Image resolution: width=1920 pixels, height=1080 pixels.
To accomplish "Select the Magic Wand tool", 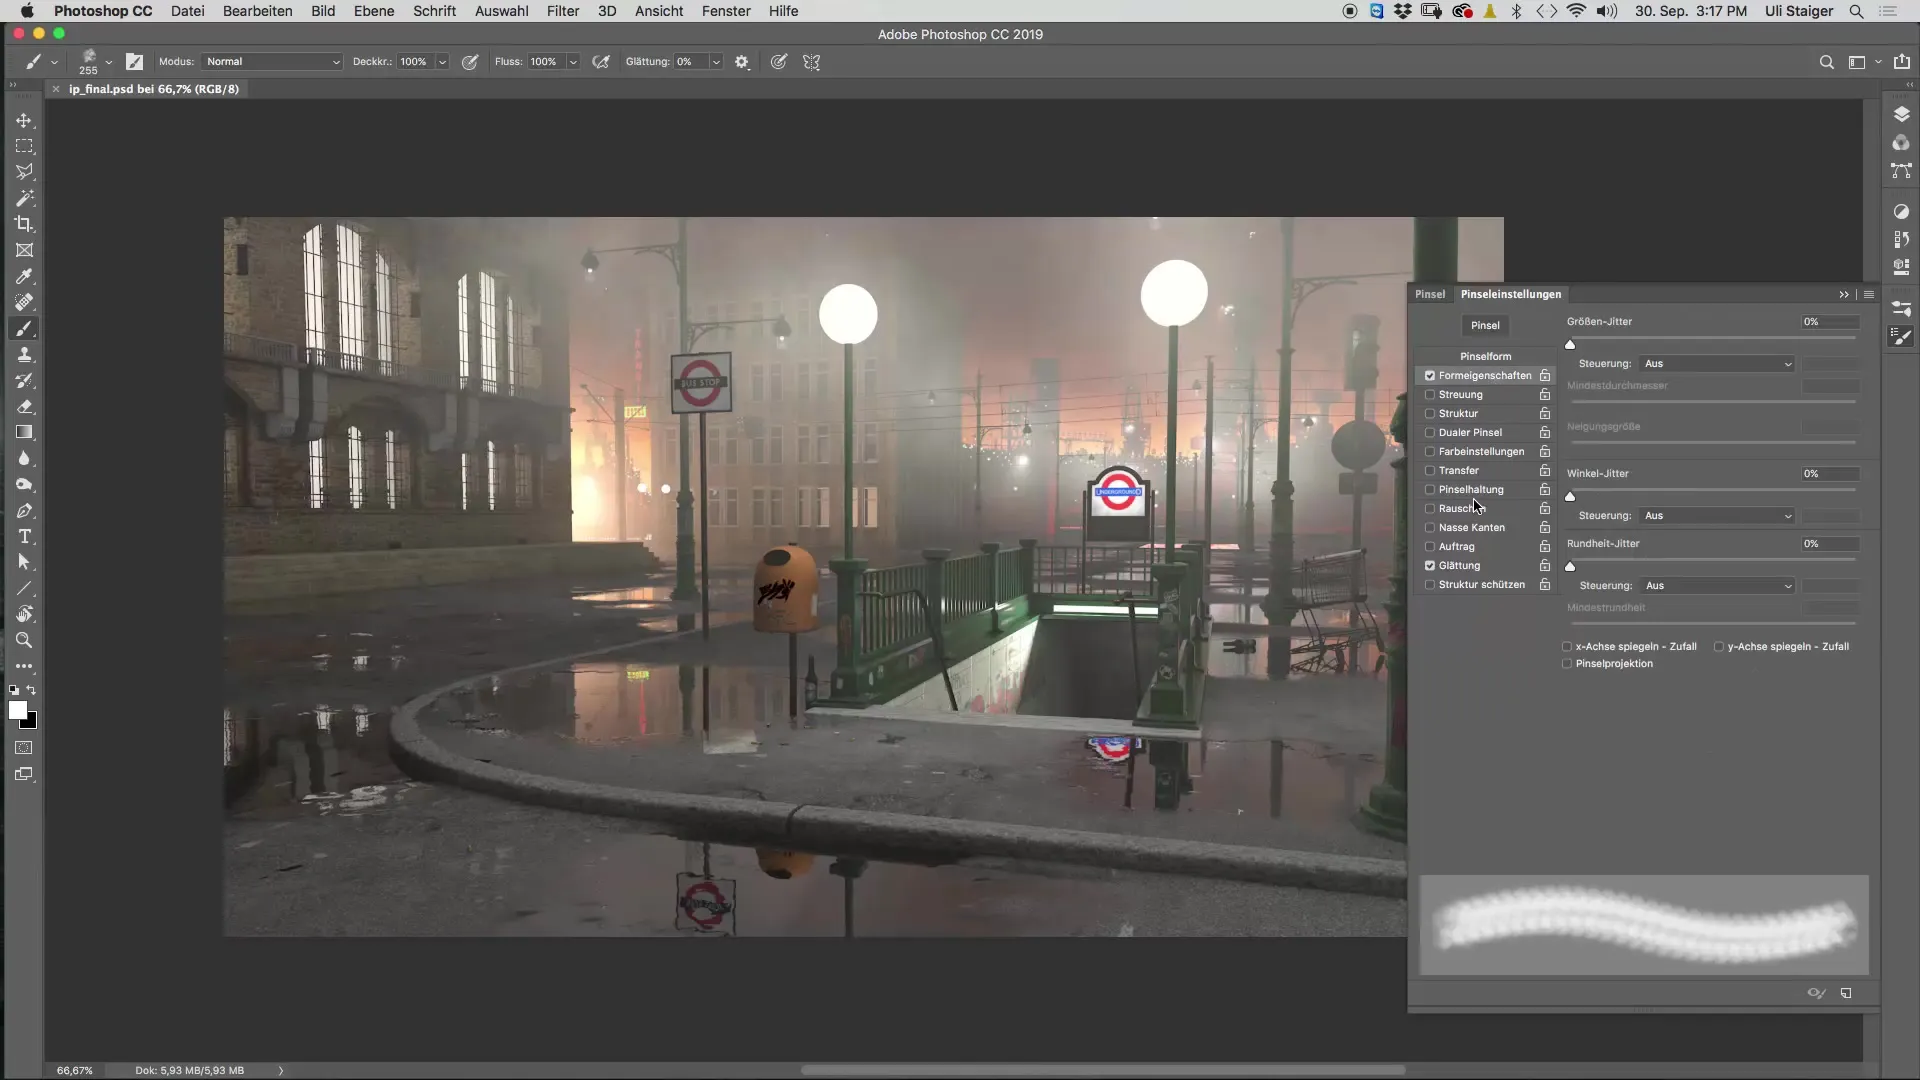I will [x=24, y=198].
